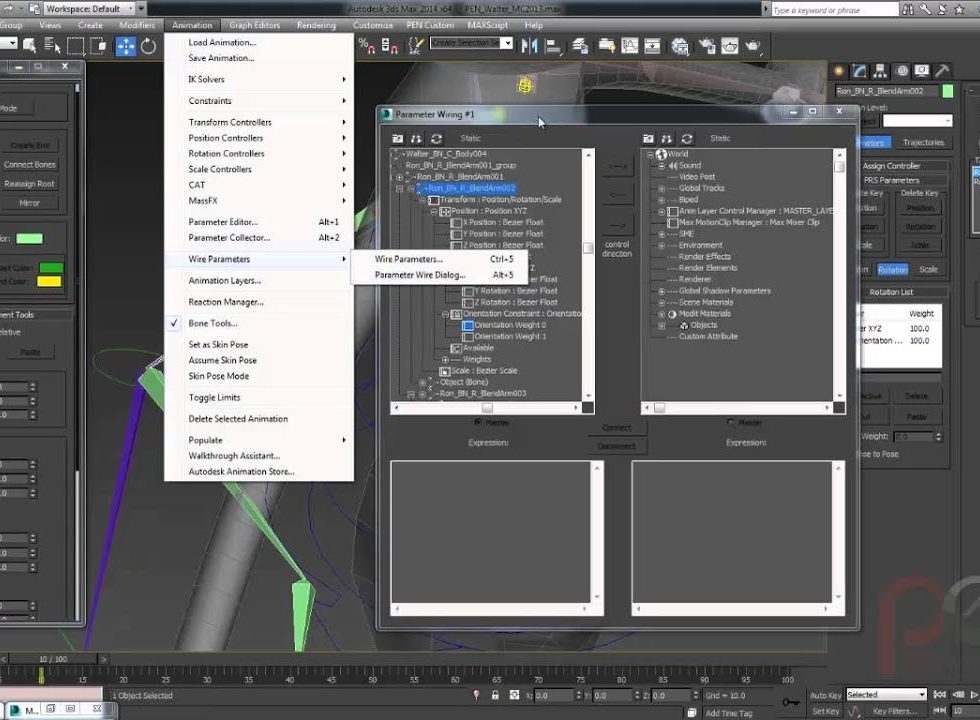Click the Connect Bones button

[x=29, y=164]
